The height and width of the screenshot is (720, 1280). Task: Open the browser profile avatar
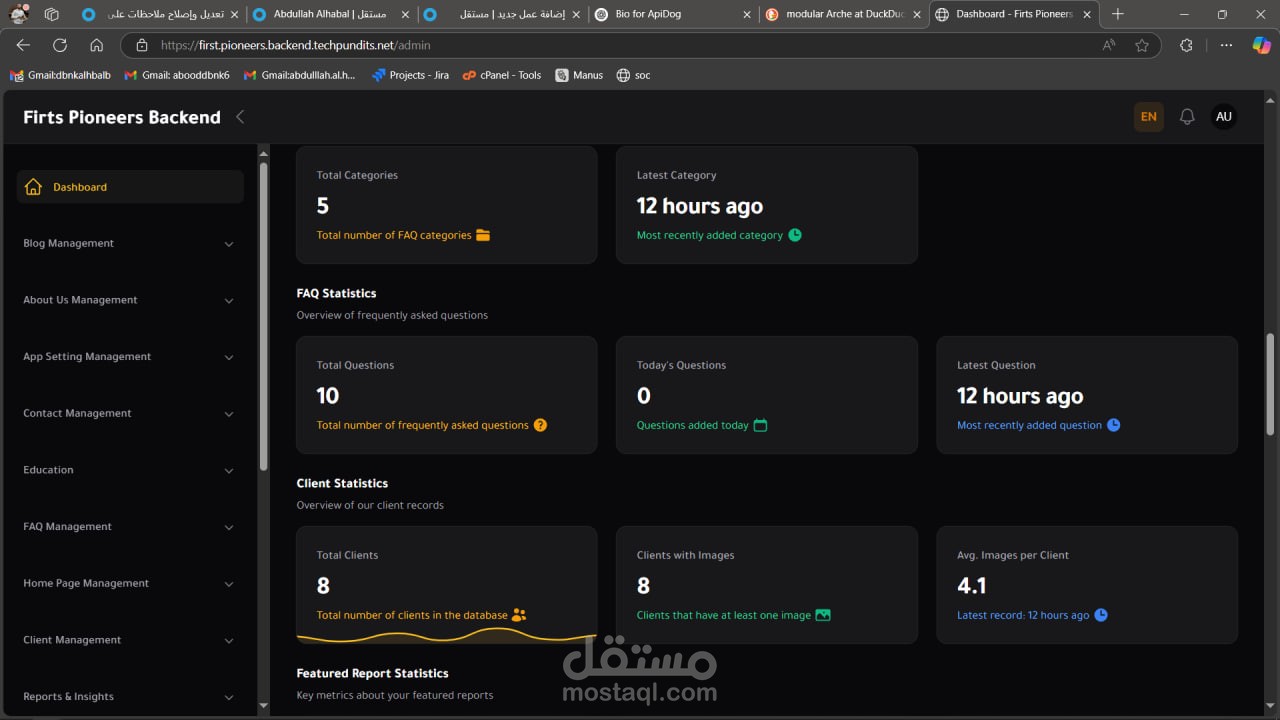pyautogui.click(x=19, y=14)
